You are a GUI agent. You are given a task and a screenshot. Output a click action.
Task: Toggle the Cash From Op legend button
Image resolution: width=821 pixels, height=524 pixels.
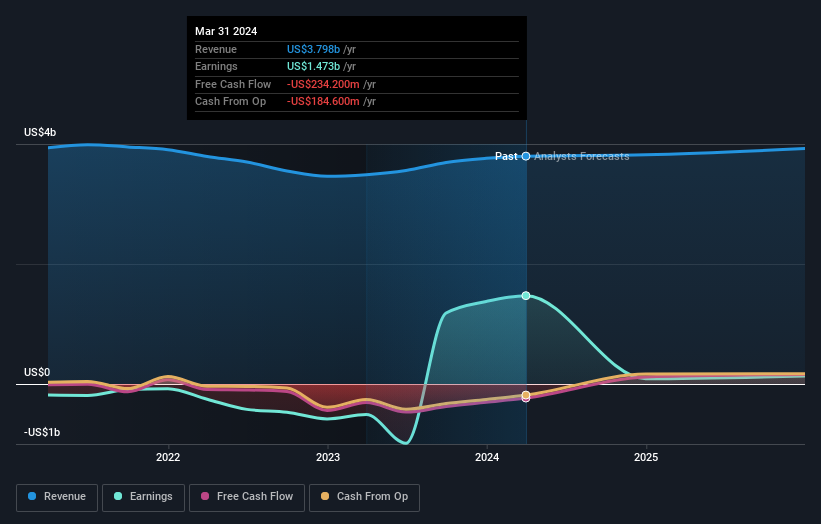364,497
